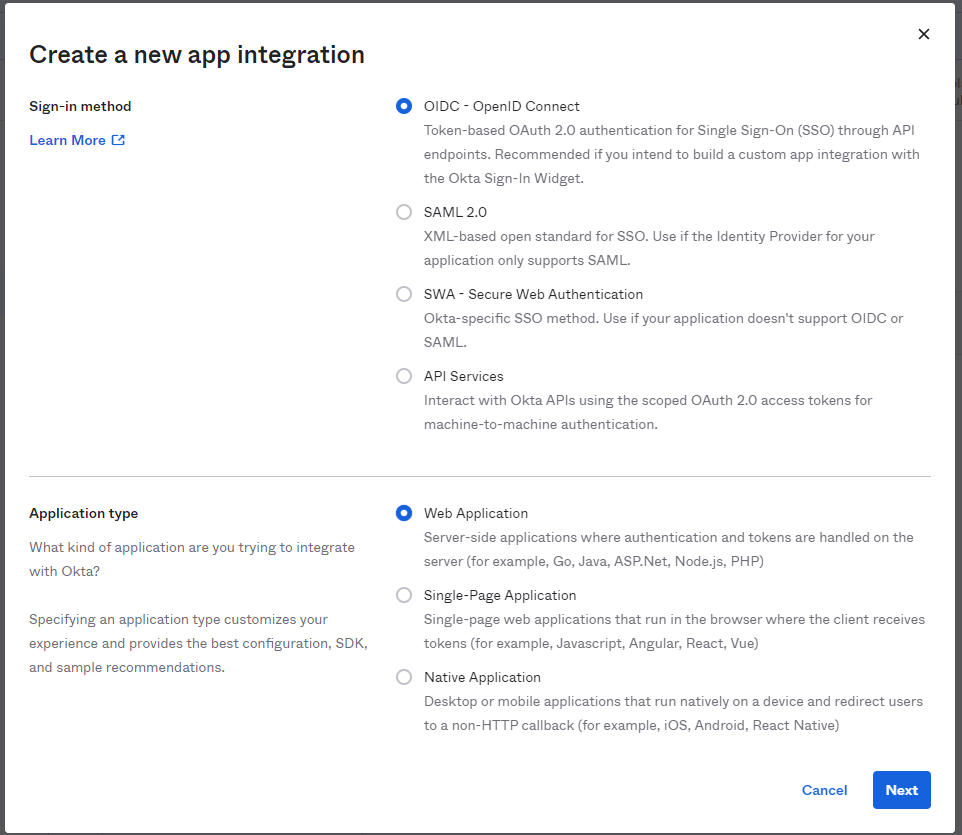Close the Create a new app integration dialog
This screenshot has width=962, height=835.
click(x=923, y=34)
